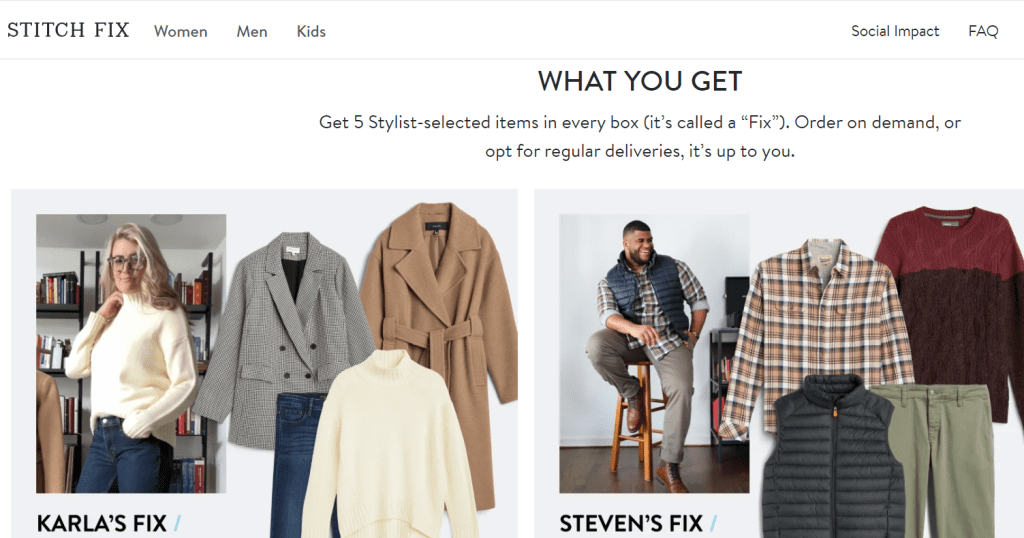Select Karla's model photo
The width and height of the screenshot is (1024, 538).
click(130, 352)
